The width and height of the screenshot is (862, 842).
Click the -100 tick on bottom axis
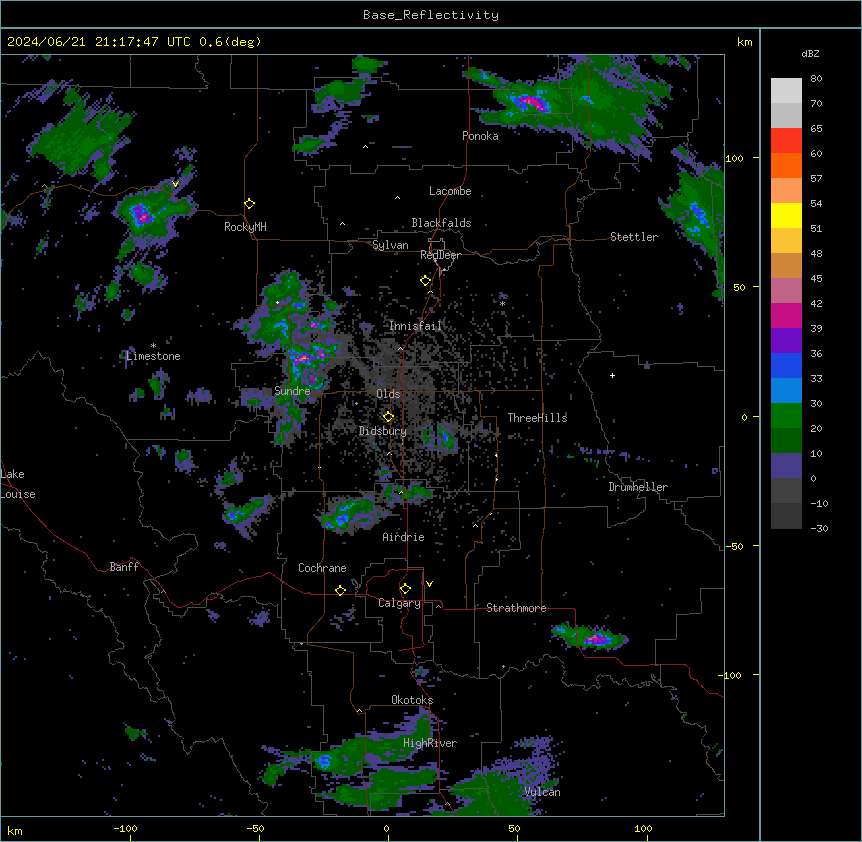coord(125,829)
